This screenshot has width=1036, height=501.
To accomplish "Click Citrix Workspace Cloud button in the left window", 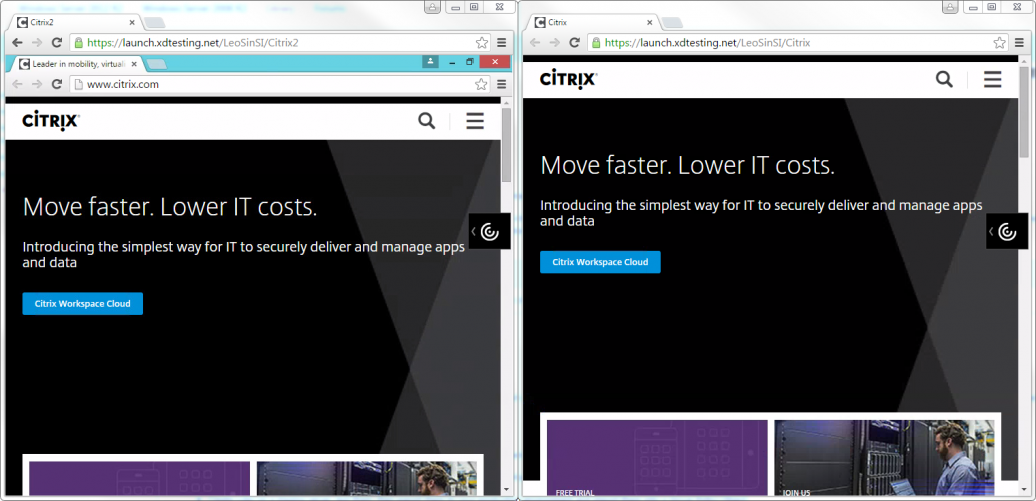I will [83, 303].
